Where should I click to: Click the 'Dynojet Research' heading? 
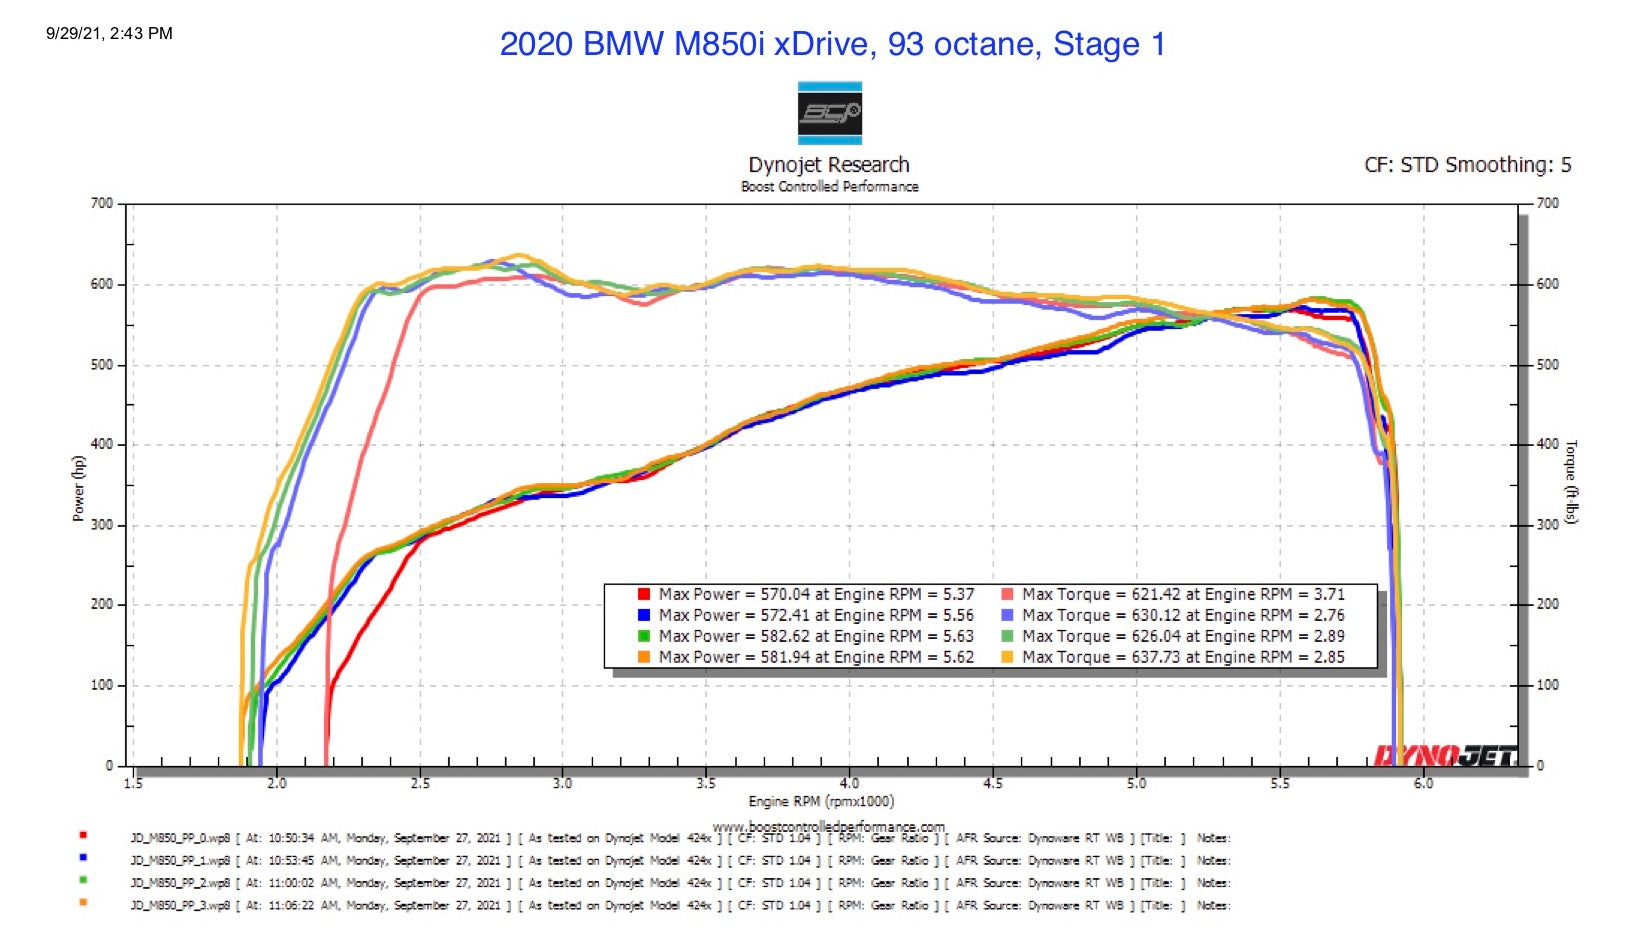pos(829,164)
